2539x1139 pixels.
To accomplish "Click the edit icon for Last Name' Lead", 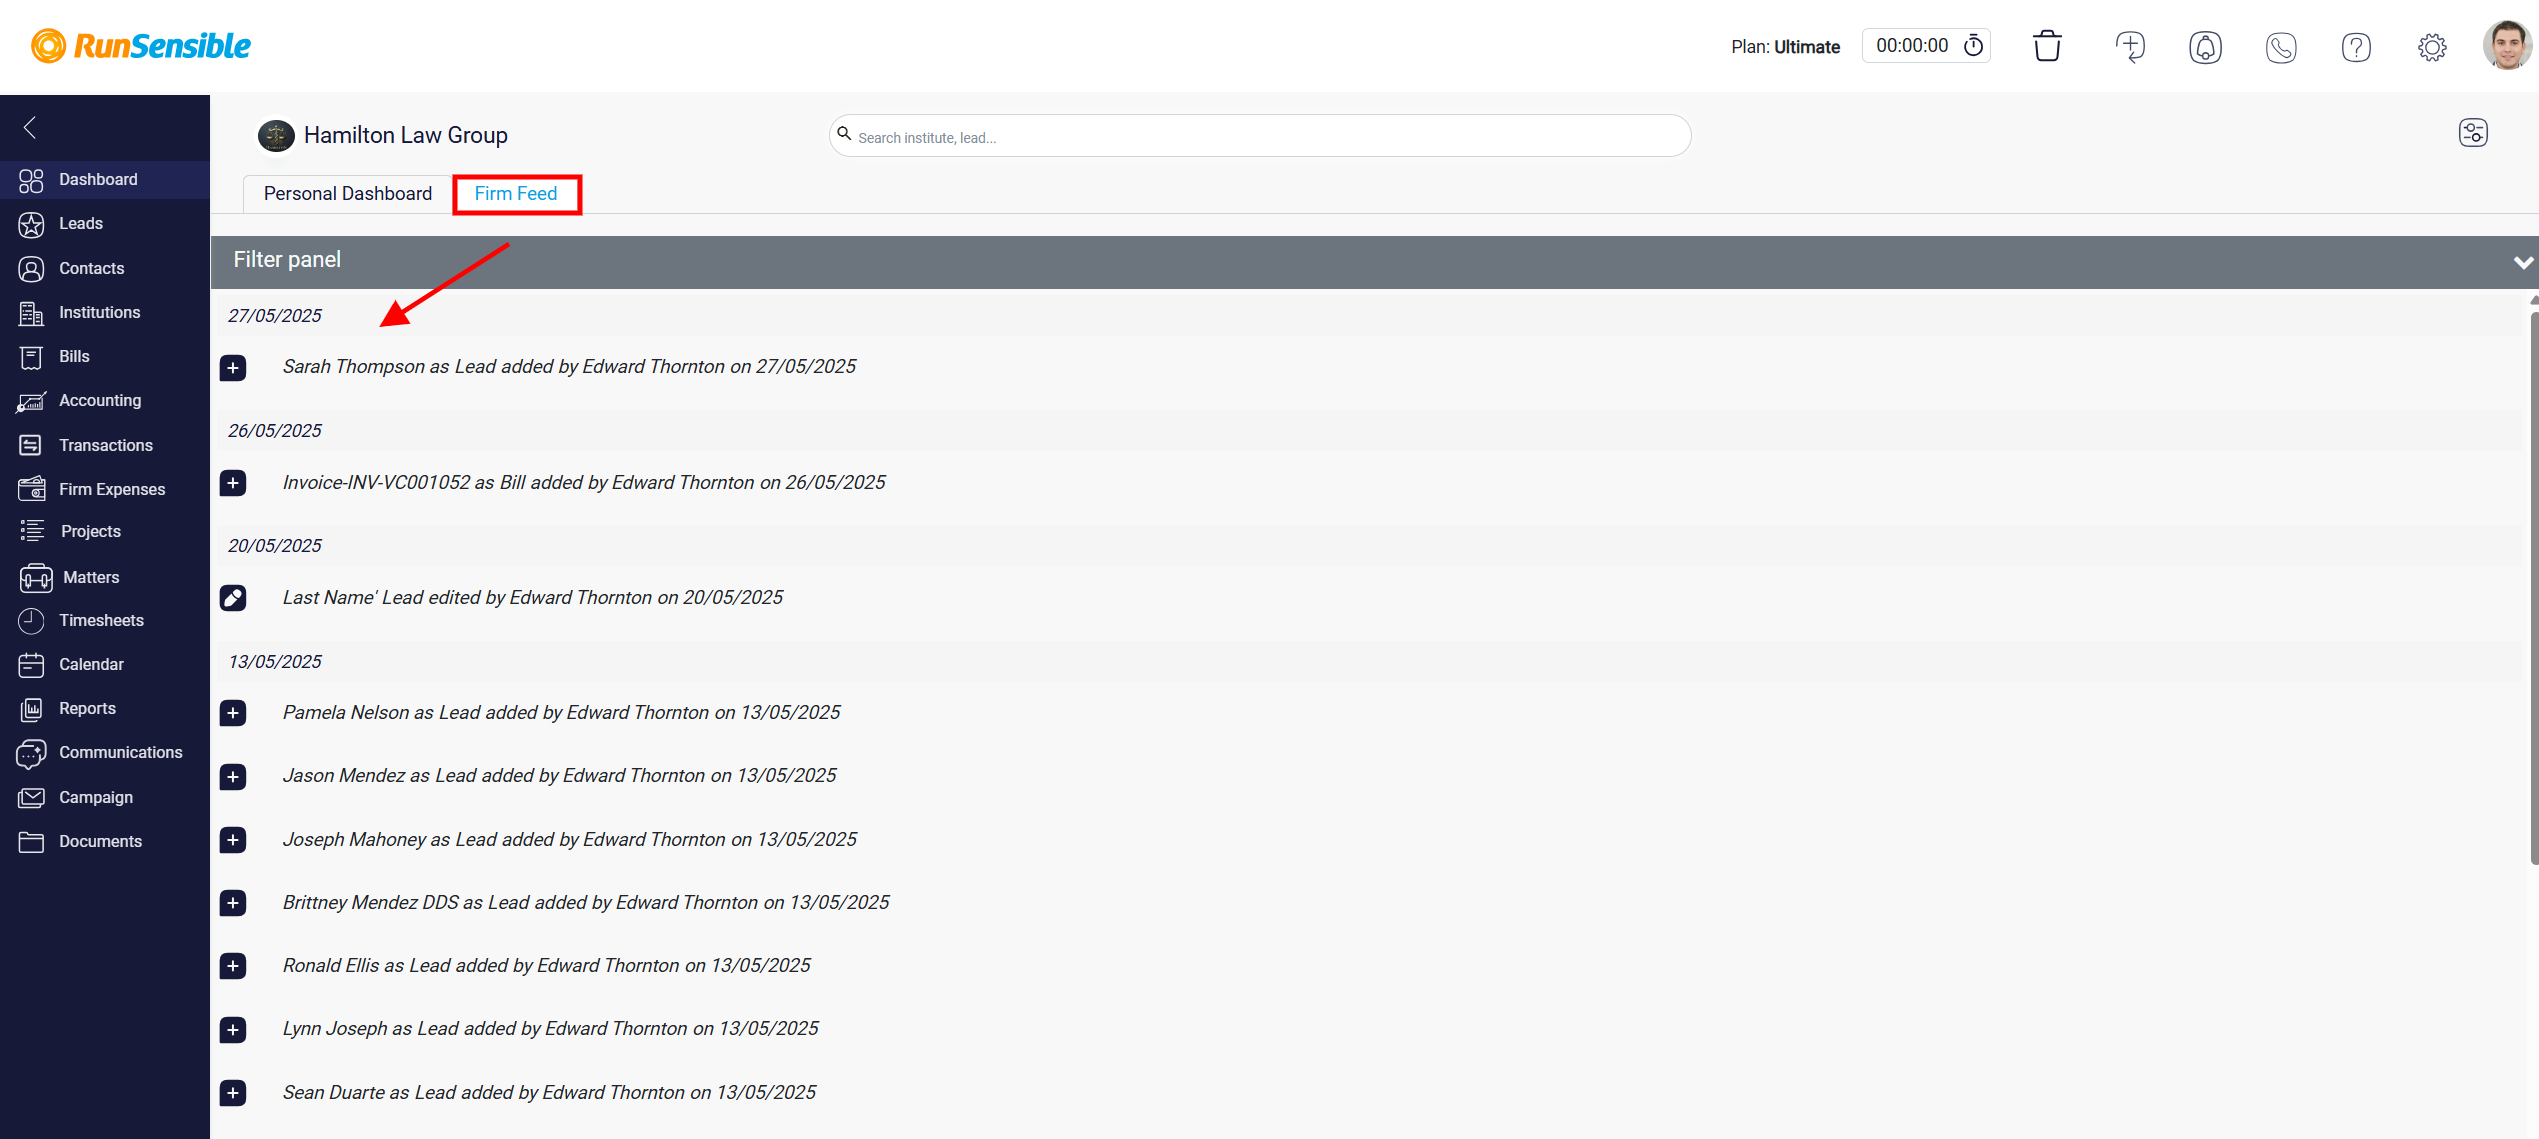I will 233,598.
